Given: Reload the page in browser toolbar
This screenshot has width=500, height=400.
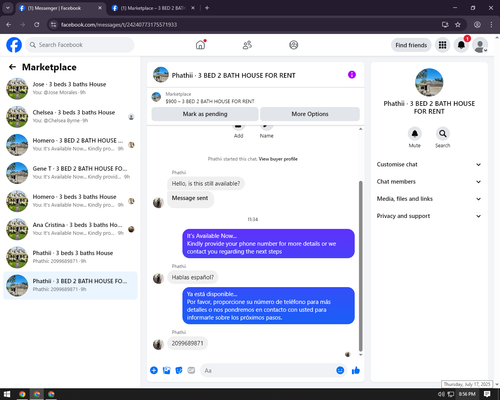Looking at the screenshot, I should pos(37,25).
